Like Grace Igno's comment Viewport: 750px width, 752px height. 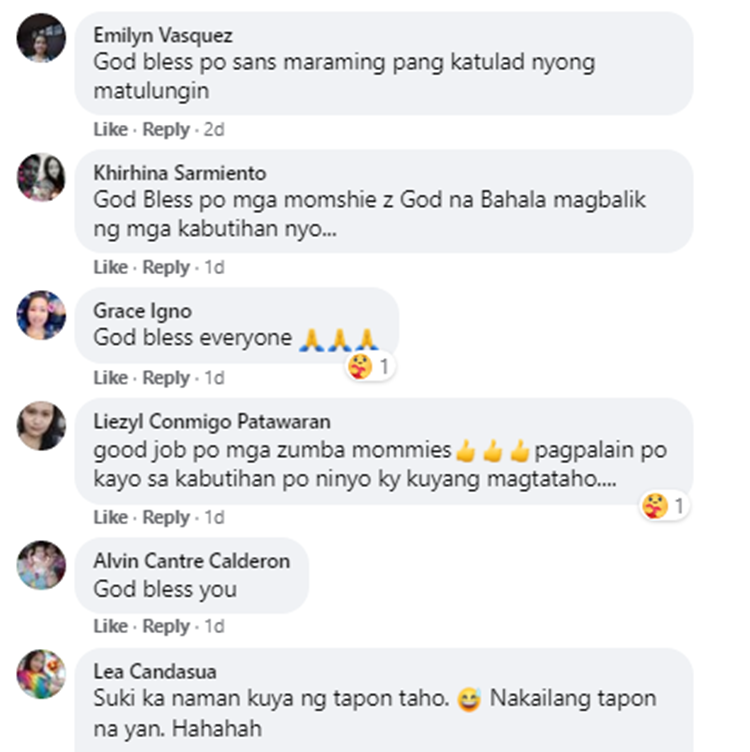(x=111, y=378)
